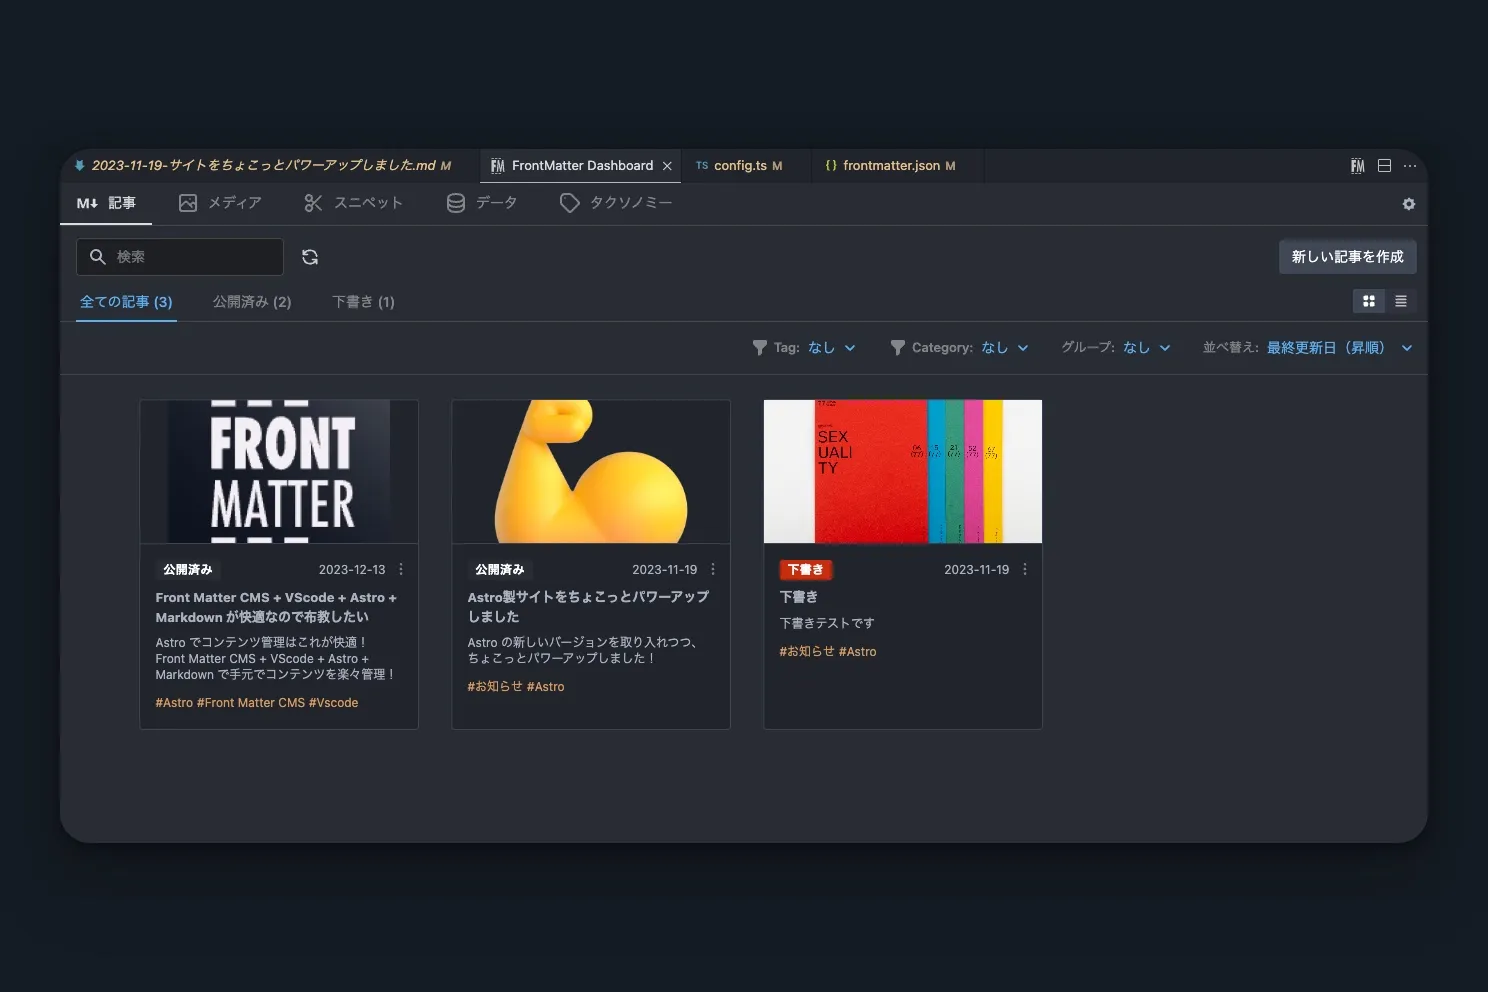The height and width of the screenshot is (992, 1488).
Task: Click 新しい記事を作成 button
Action: point(1347,257)
